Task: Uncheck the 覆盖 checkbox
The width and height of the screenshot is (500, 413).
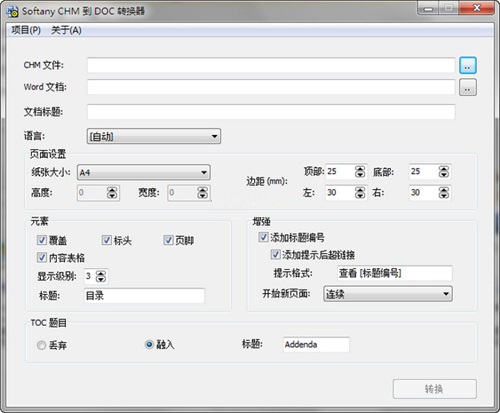Action: [42, 240]
